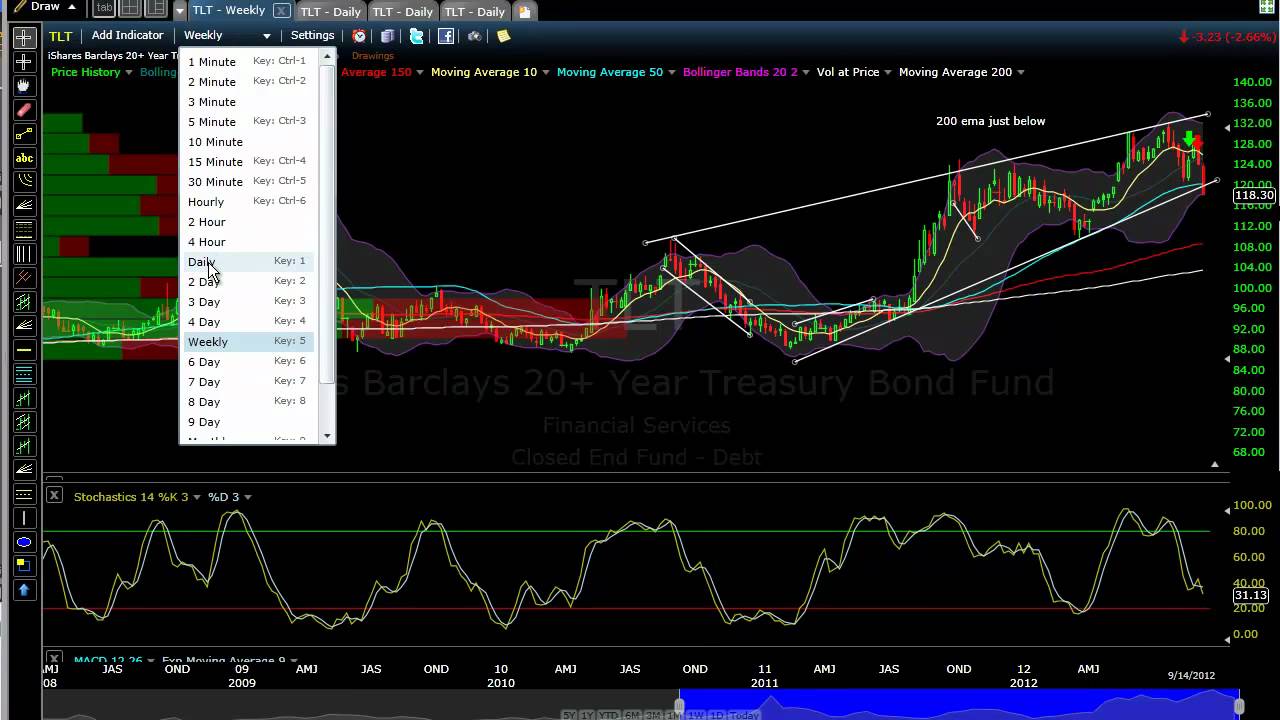Expand Vol at Price options arrow
This screenshot has height=720, width=1280.
889,72
